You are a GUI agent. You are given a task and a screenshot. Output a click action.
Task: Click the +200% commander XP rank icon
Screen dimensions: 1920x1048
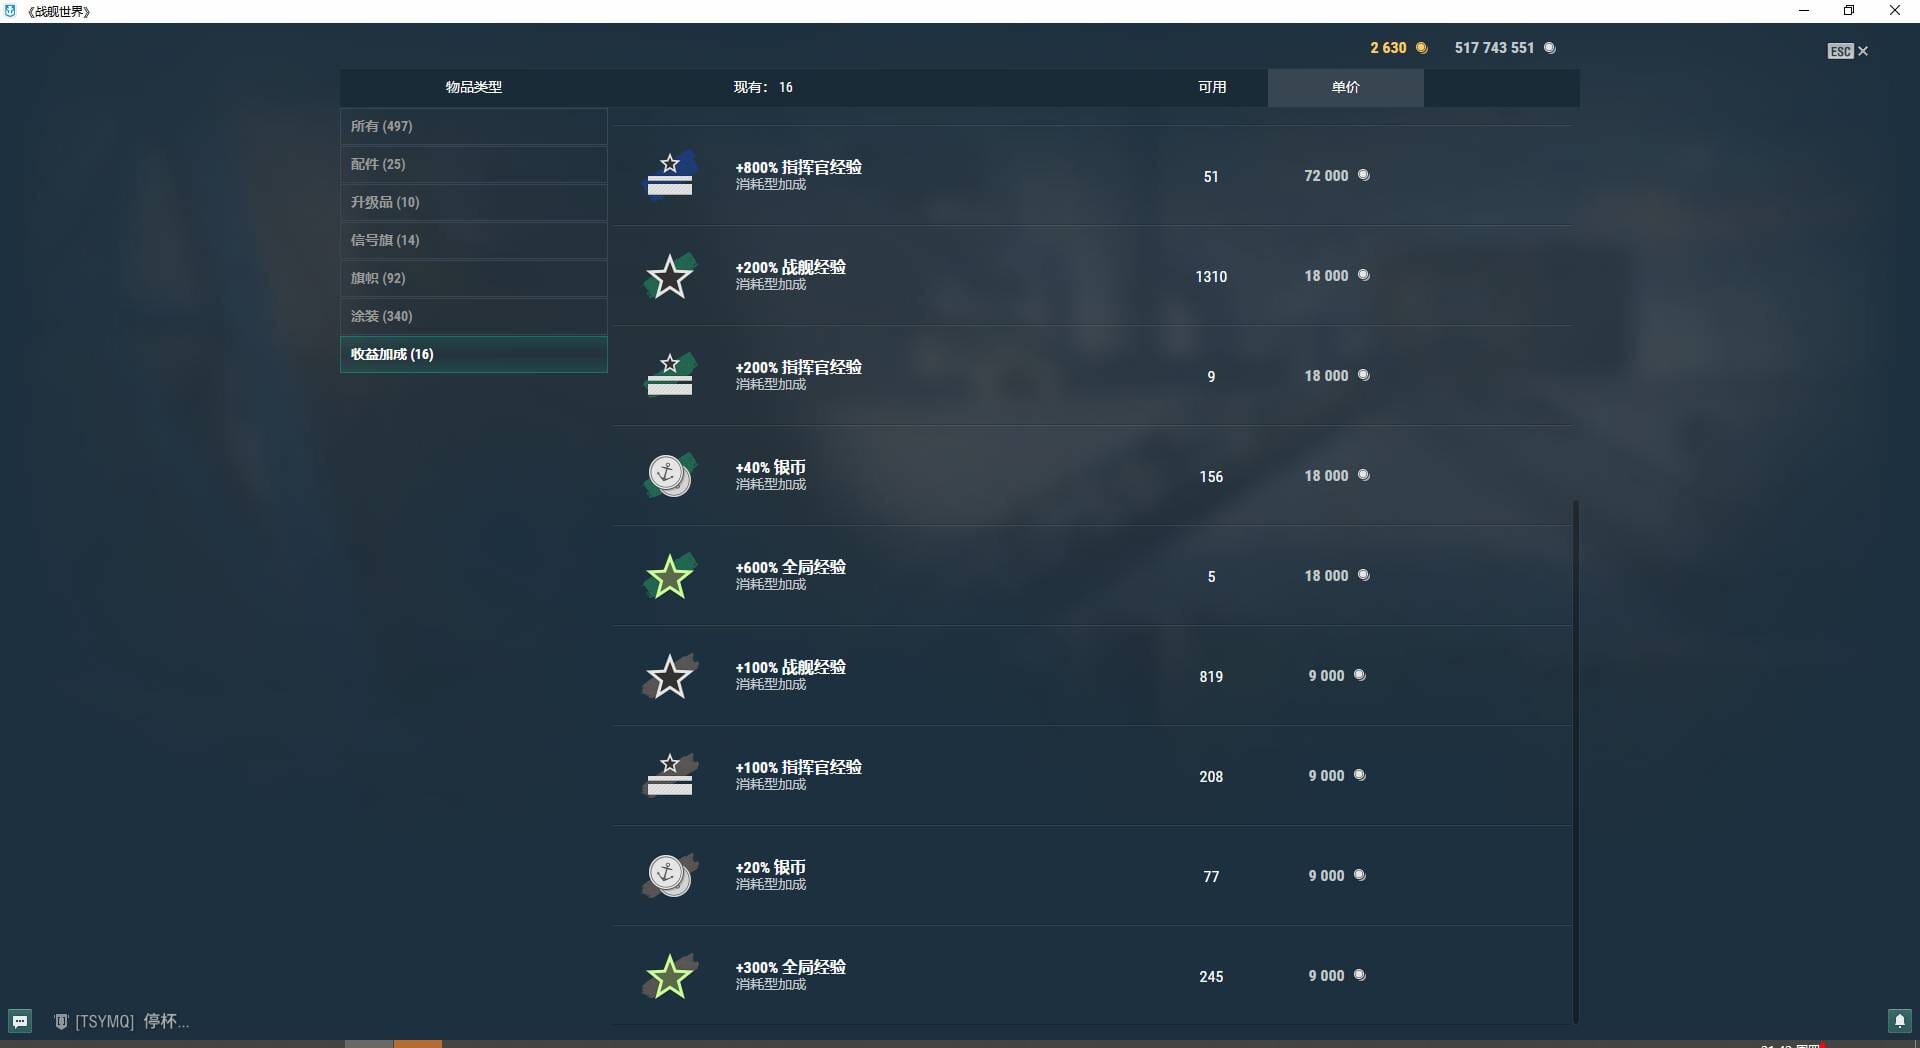pos(669,376)
